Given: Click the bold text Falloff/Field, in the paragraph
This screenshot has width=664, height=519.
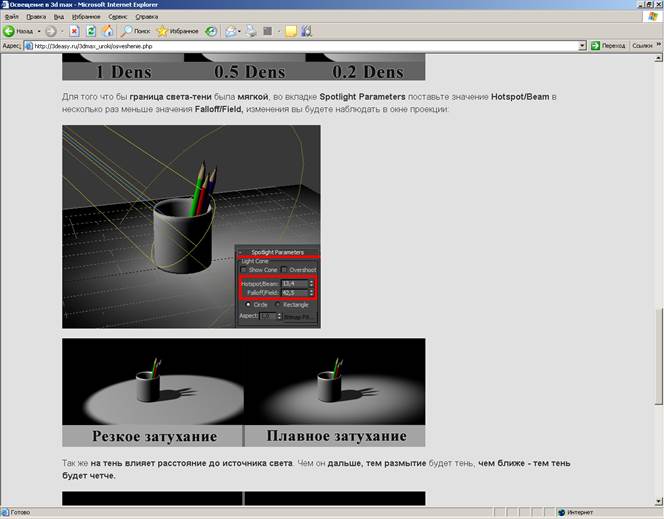Looking at the screenshot, I should pos(219,109).
